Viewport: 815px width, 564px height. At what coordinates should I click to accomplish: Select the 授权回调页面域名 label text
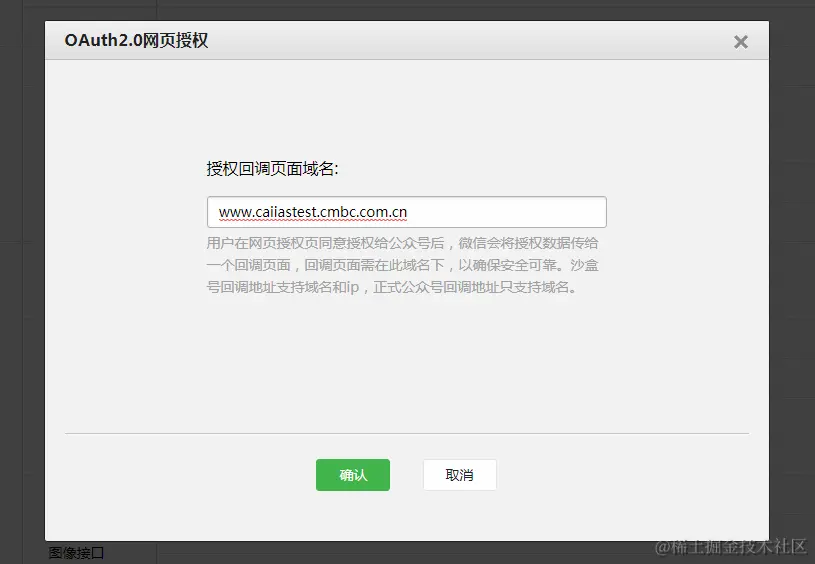click(x=272, y=168)
